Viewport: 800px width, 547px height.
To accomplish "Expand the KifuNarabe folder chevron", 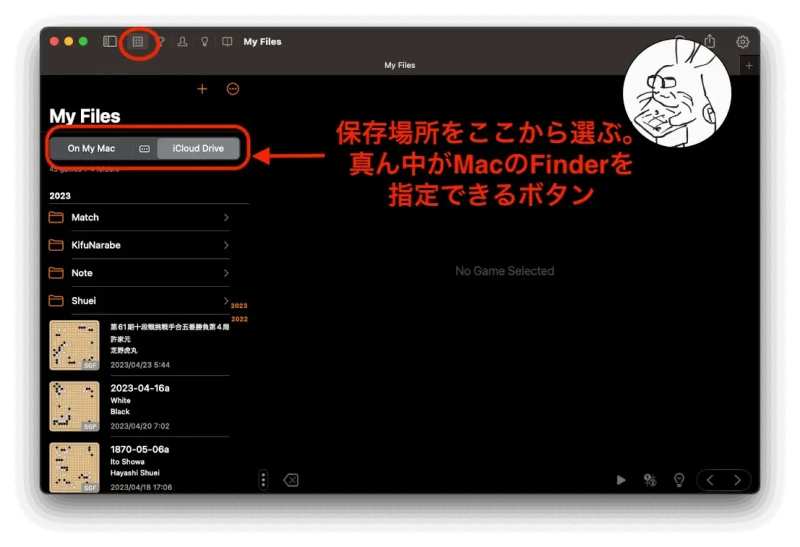I will 226,245.
